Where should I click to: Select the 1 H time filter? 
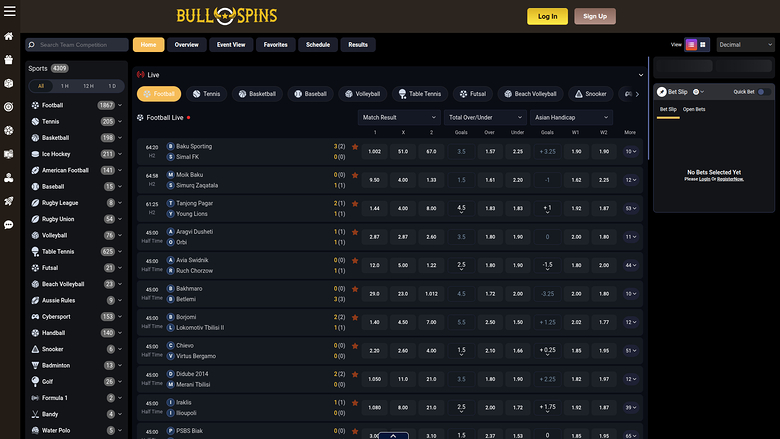[65, 86]
